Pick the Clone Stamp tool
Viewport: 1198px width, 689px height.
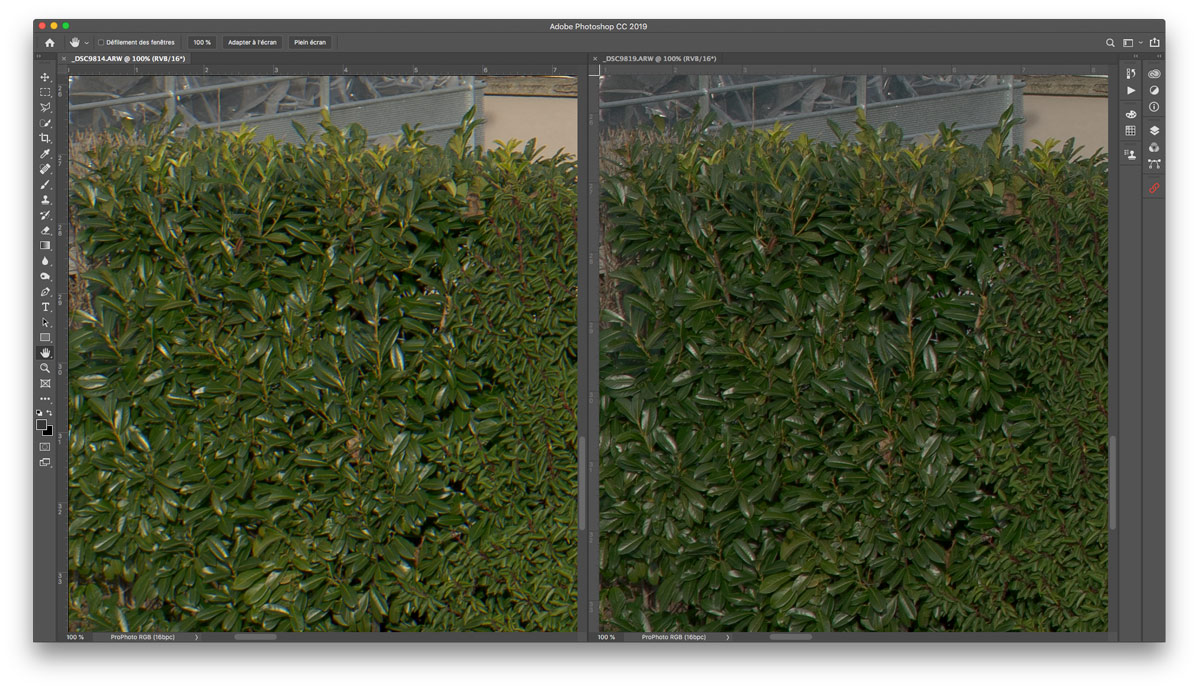[45, 200]
